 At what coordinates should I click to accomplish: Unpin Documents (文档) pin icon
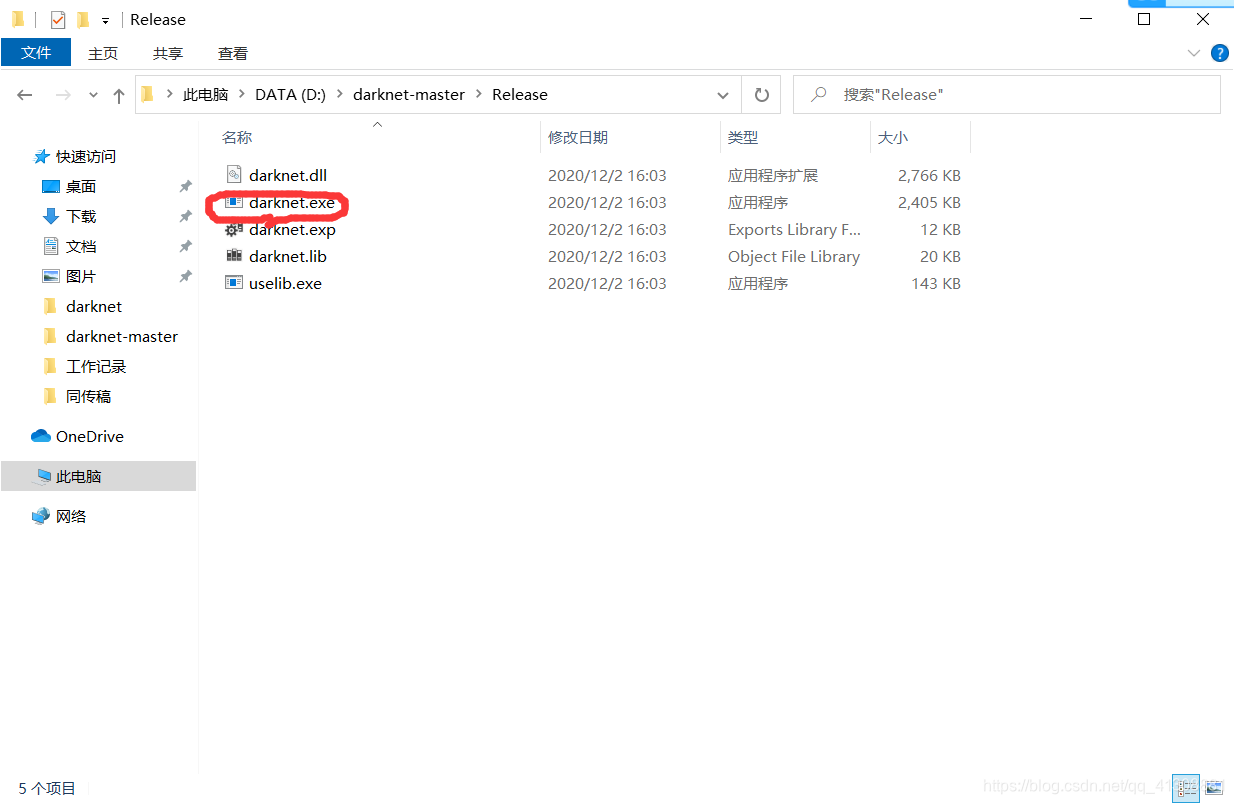185,246
